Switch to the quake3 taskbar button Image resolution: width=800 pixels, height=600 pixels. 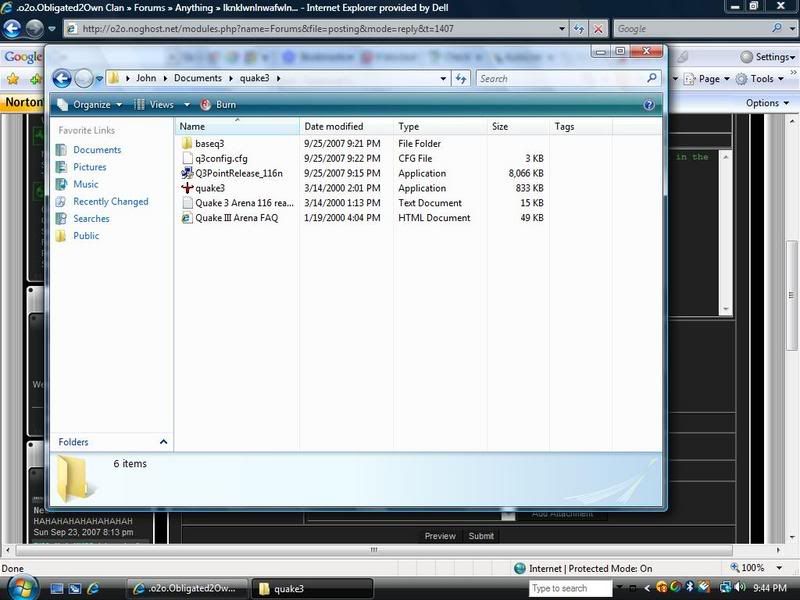pyautogui.click(x=312, y=588)
